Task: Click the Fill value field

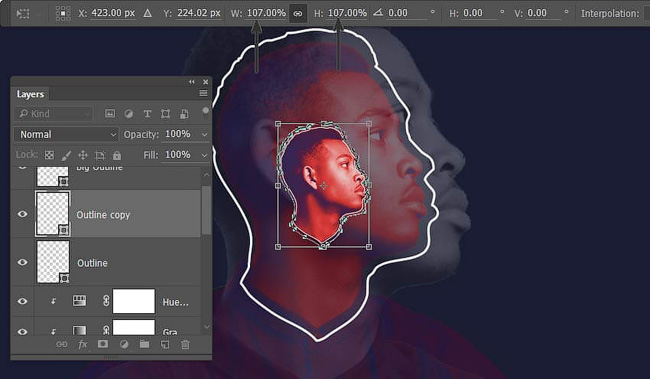Action: [178, 155]
